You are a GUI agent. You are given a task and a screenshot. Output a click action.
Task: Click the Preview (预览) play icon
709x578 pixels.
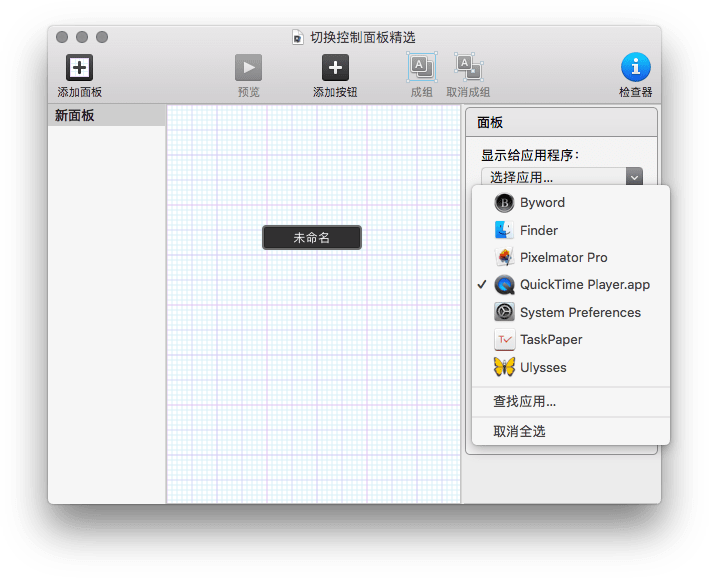click(248, 68)
